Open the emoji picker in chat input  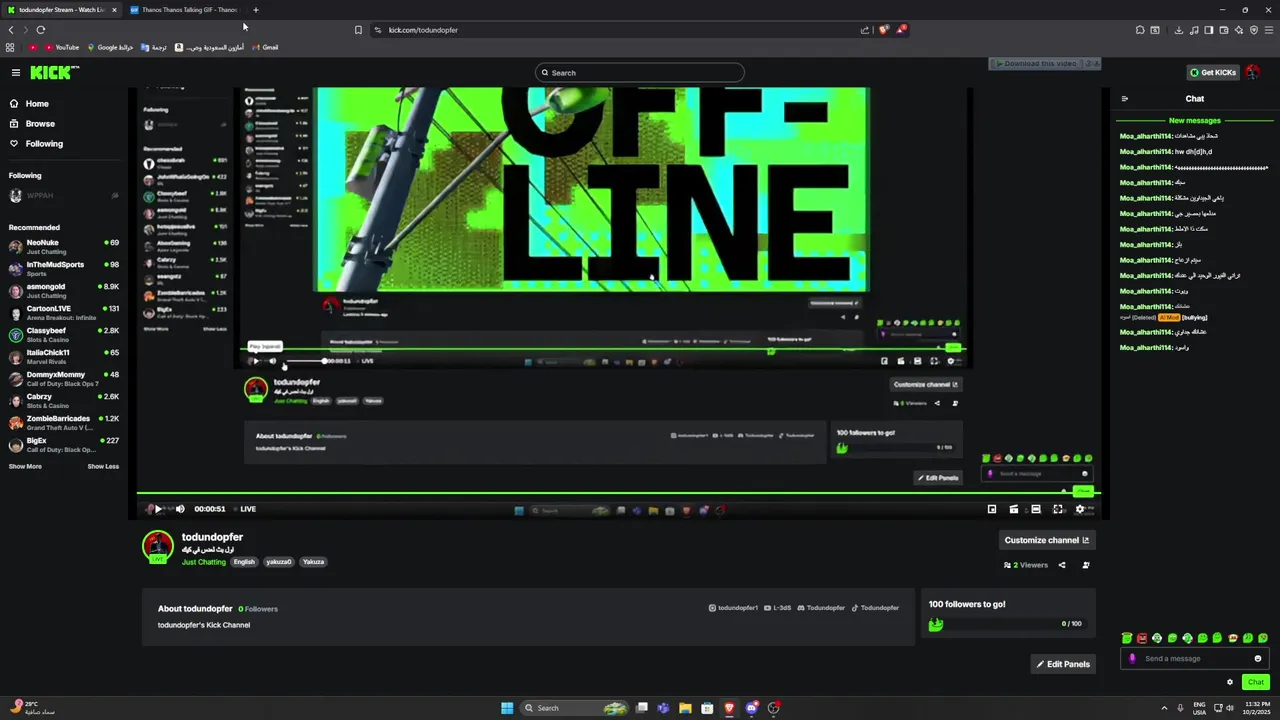(x=1258, y=658)
